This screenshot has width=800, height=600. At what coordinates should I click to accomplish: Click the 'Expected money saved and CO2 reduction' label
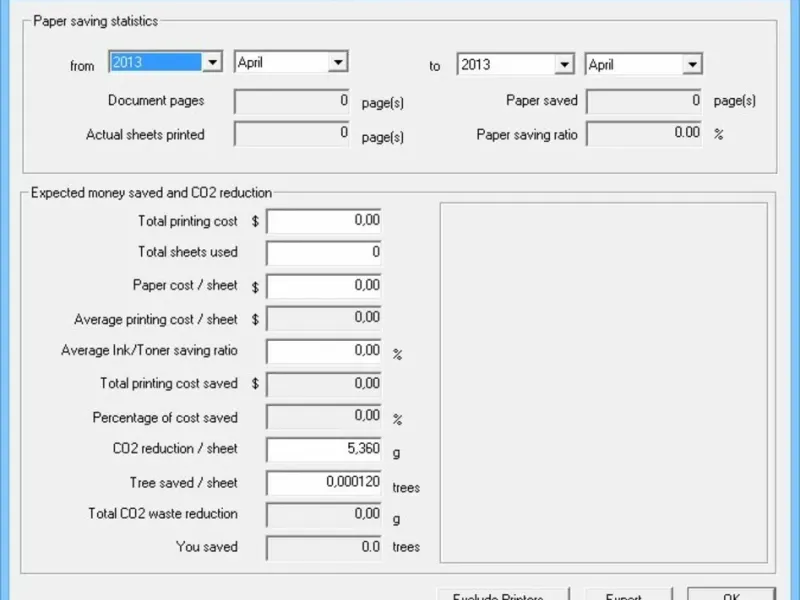[151, 192]
